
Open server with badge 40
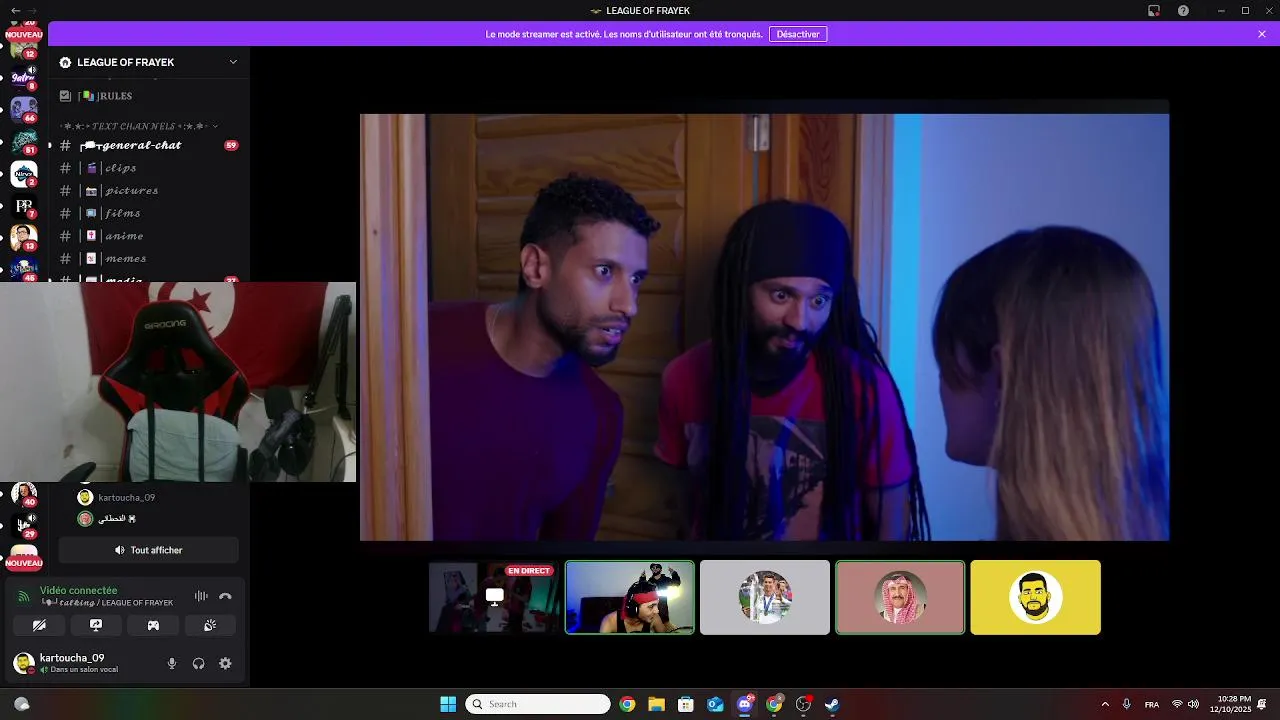[24, 494]
